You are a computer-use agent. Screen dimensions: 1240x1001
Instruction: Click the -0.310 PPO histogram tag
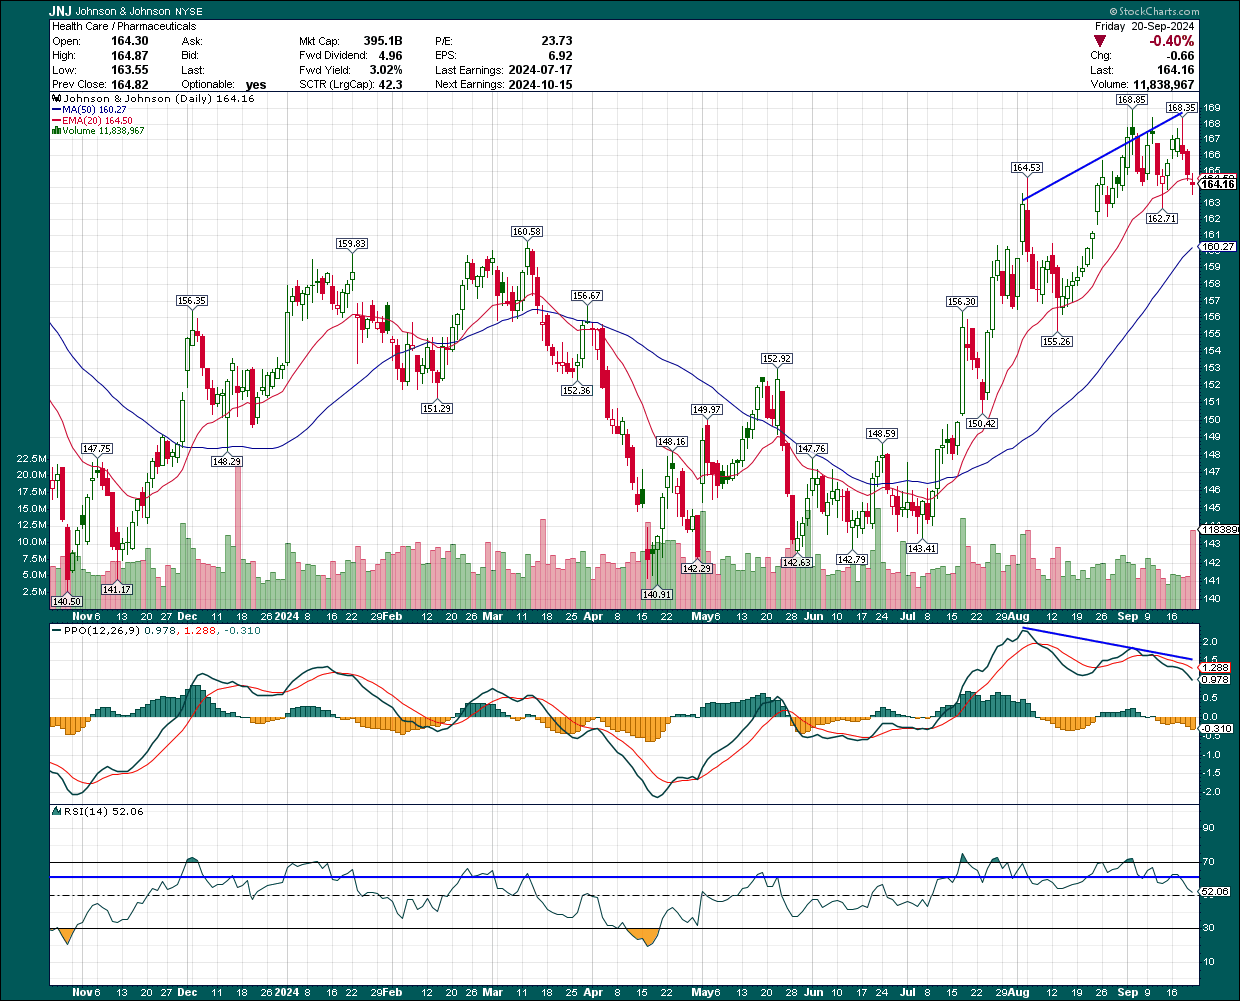click(x=1217, y=729)
